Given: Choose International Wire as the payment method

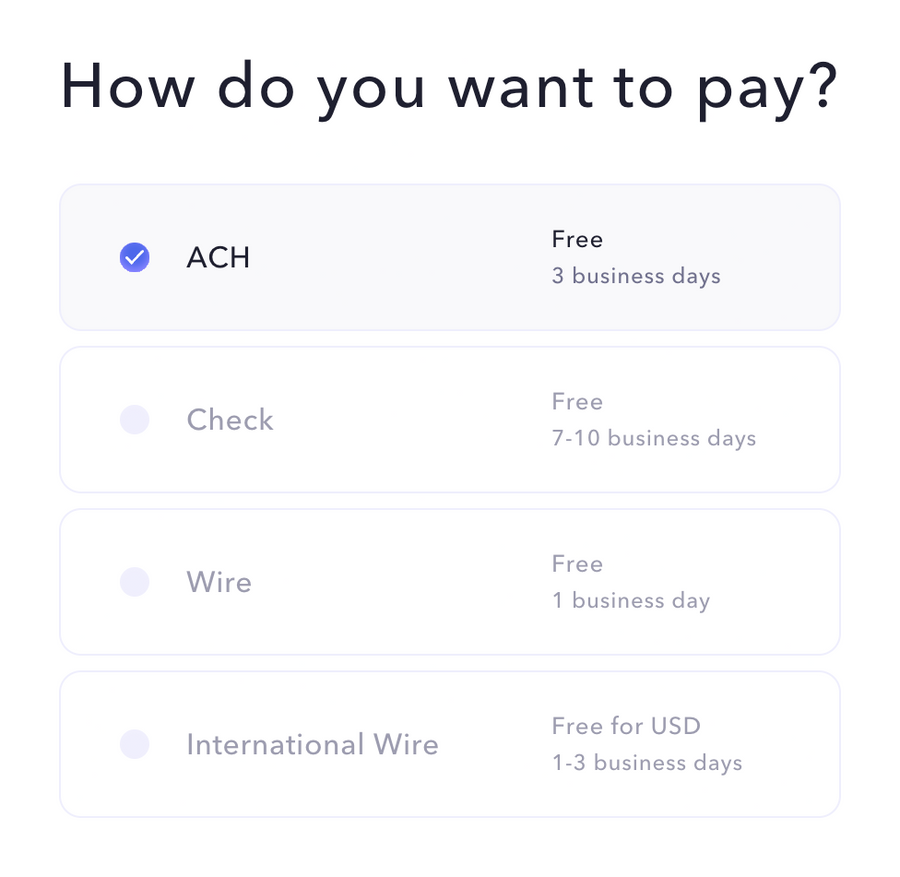Looking at the screenshot, I should coord(450,744).
